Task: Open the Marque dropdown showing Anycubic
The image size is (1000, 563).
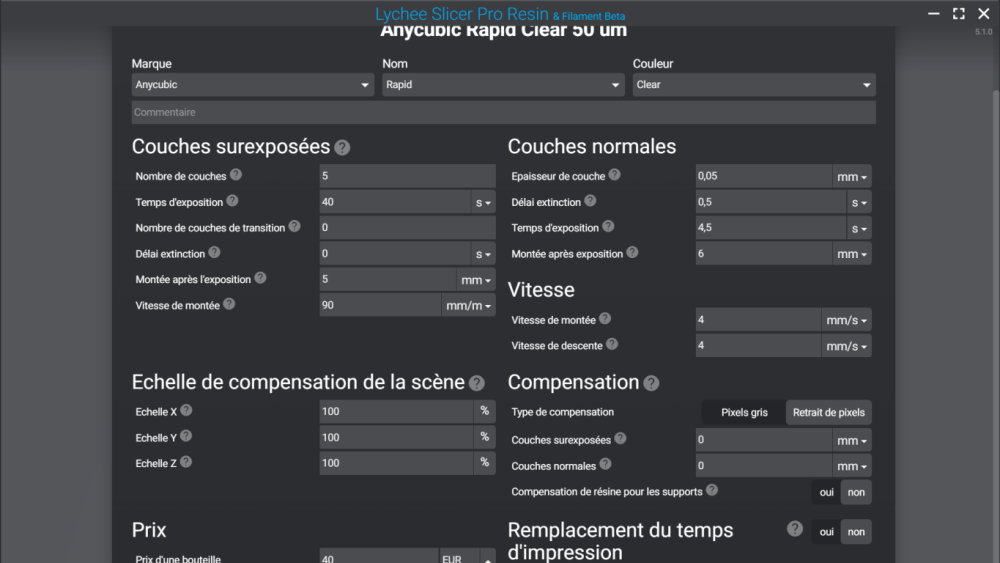Action: pos(253,85)
